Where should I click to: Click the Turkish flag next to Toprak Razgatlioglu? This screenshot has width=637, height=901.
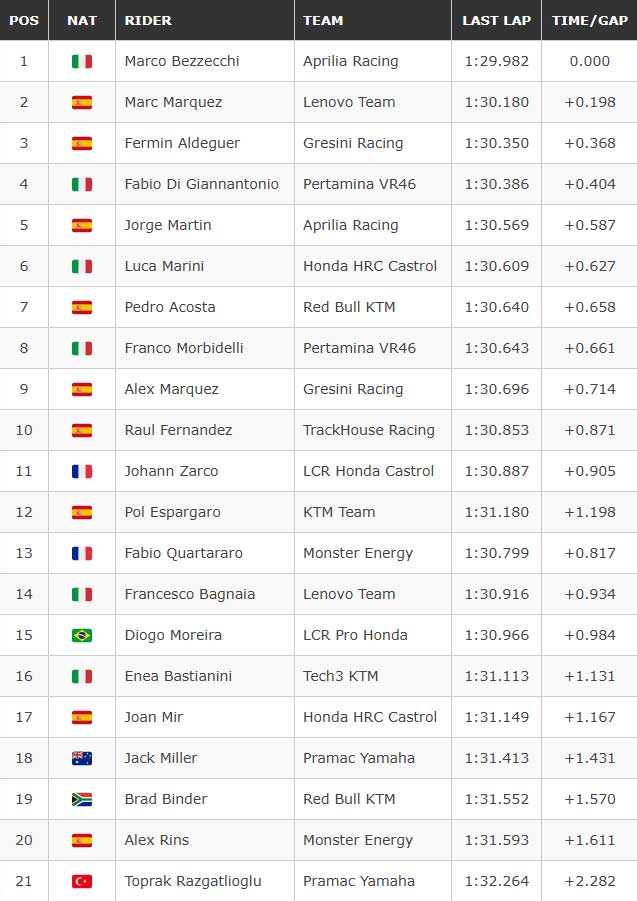[x=82, y=881]
